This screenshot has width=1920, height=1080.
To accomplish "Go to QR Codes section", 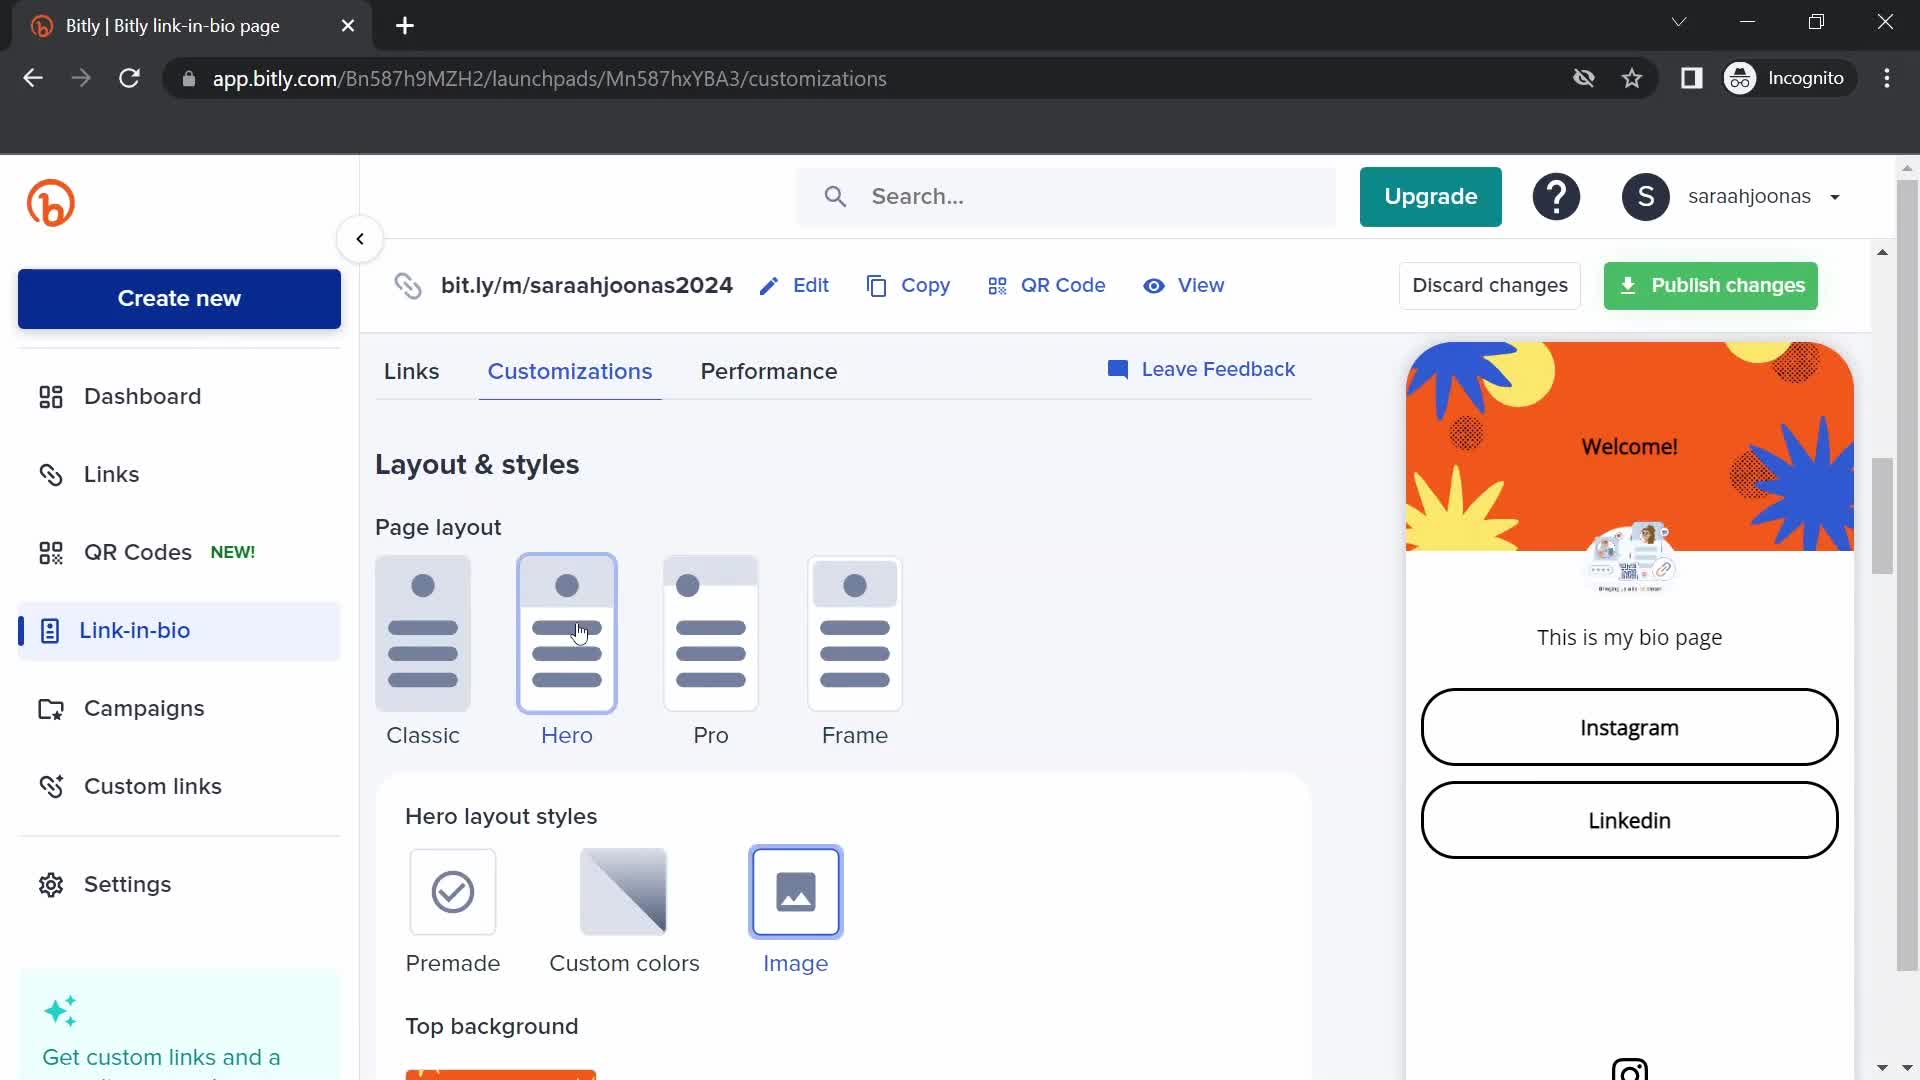I will tap(180, 552).
